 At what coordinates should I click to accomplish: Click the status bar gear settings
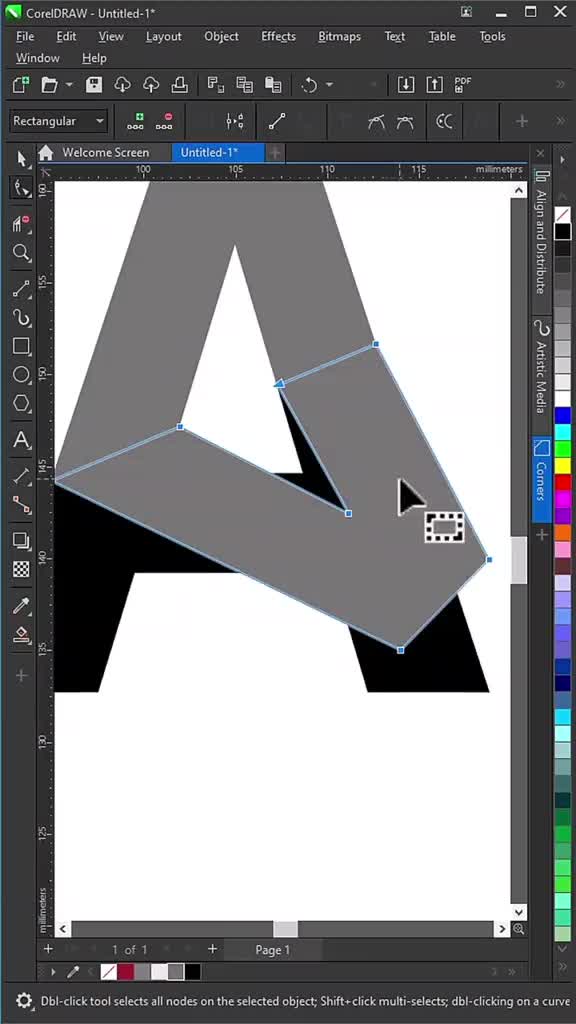(24, 1001)
